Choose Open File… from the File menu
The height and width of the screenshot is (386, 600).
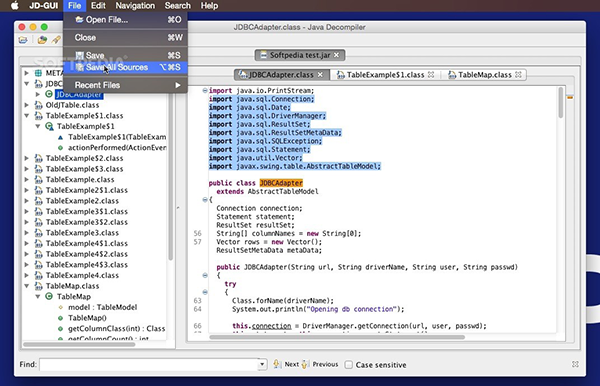126,20
